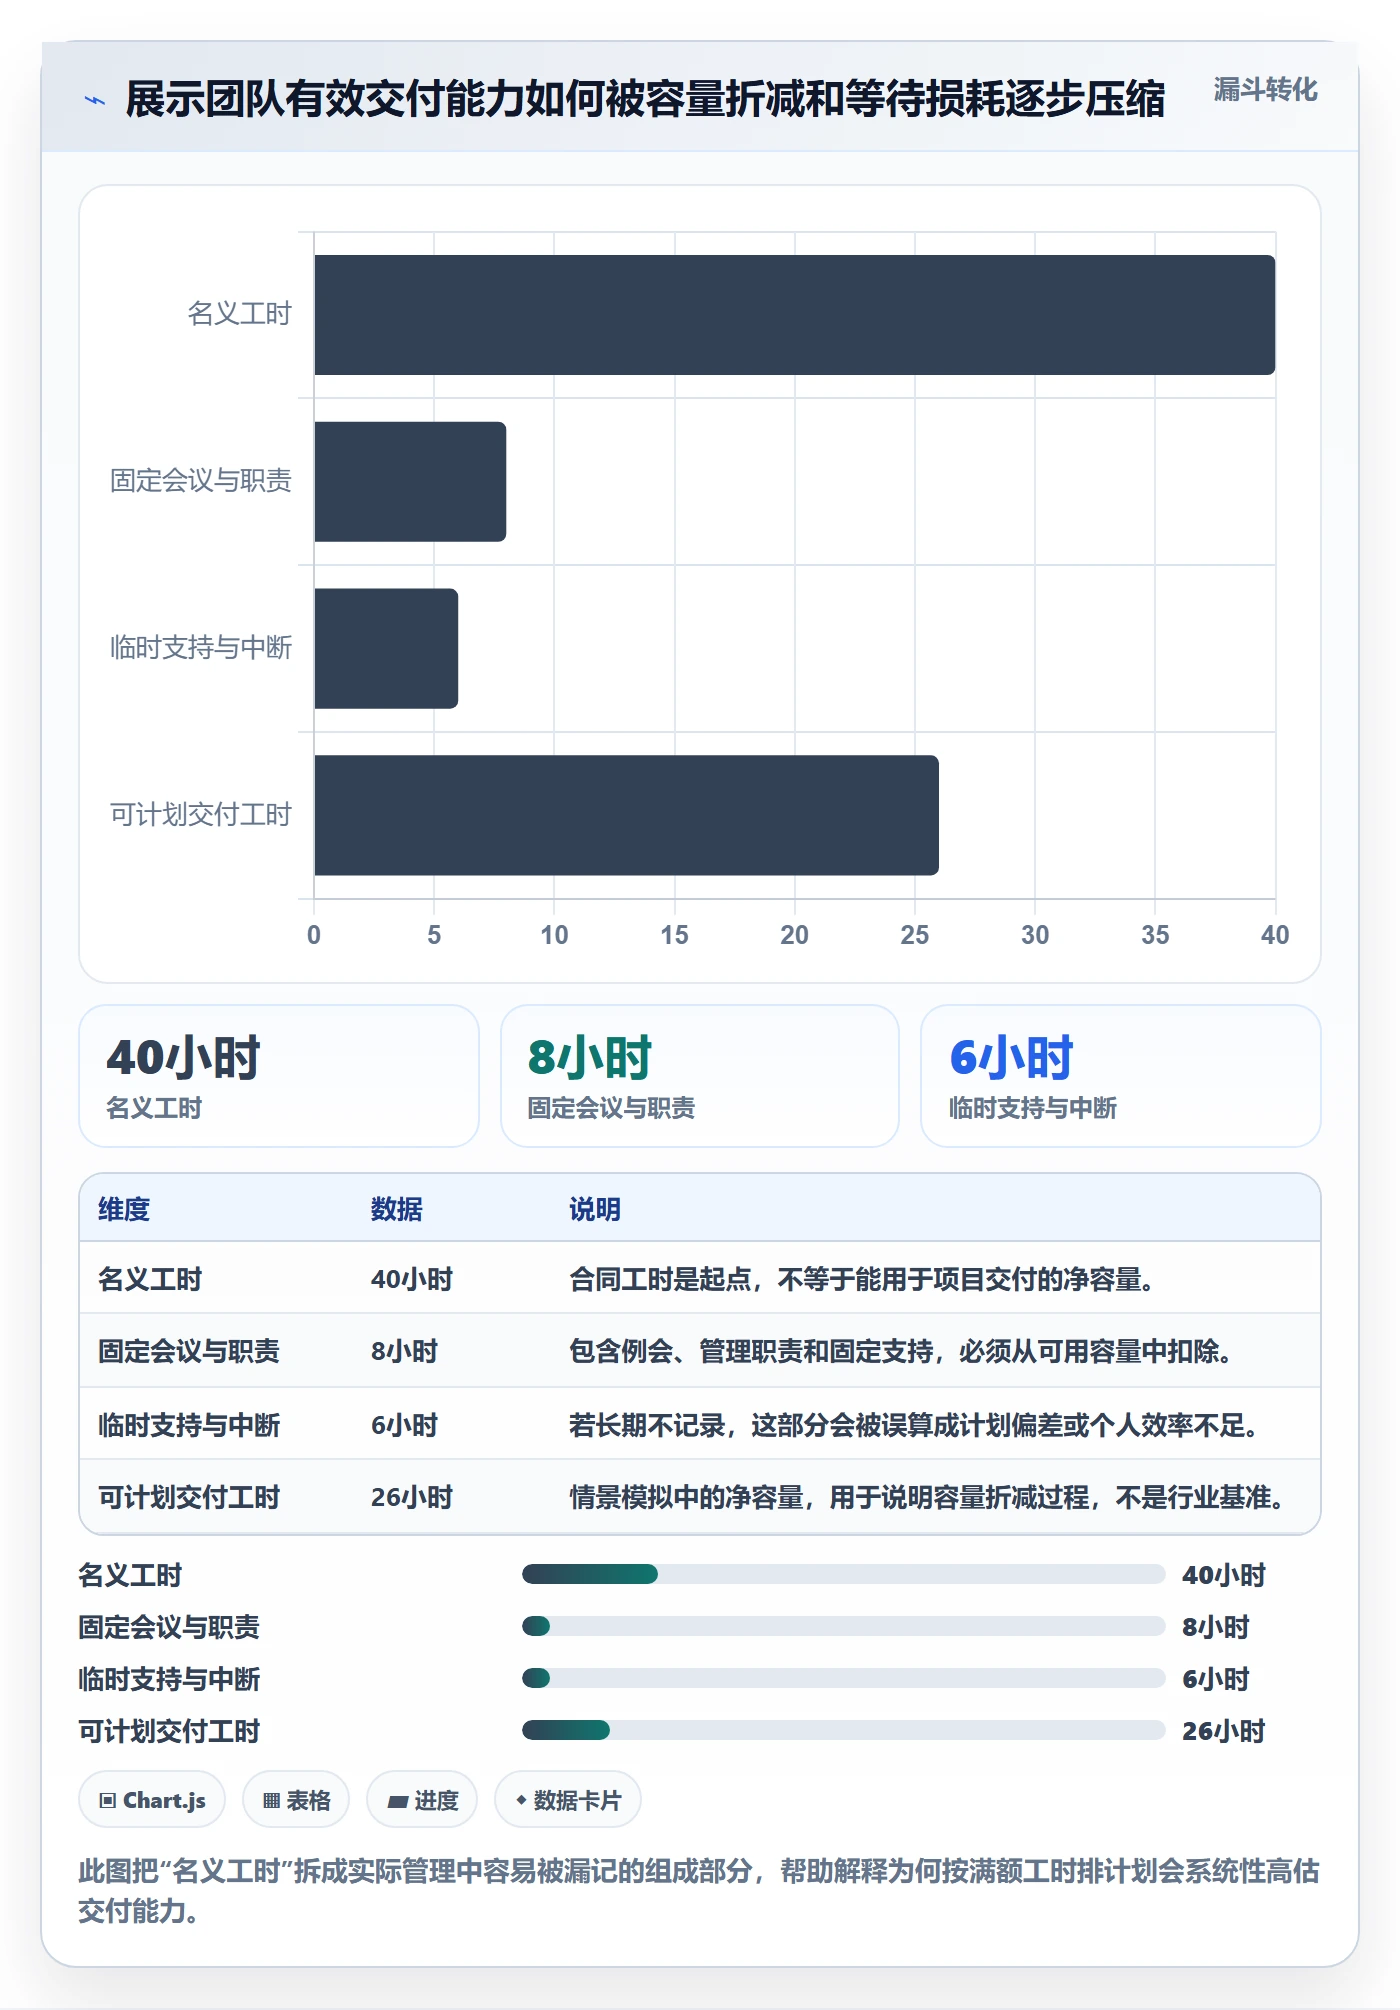Click the 26小时 progress value label
Viewport: 1400px width, 2010px height.
(1224, 1731)
